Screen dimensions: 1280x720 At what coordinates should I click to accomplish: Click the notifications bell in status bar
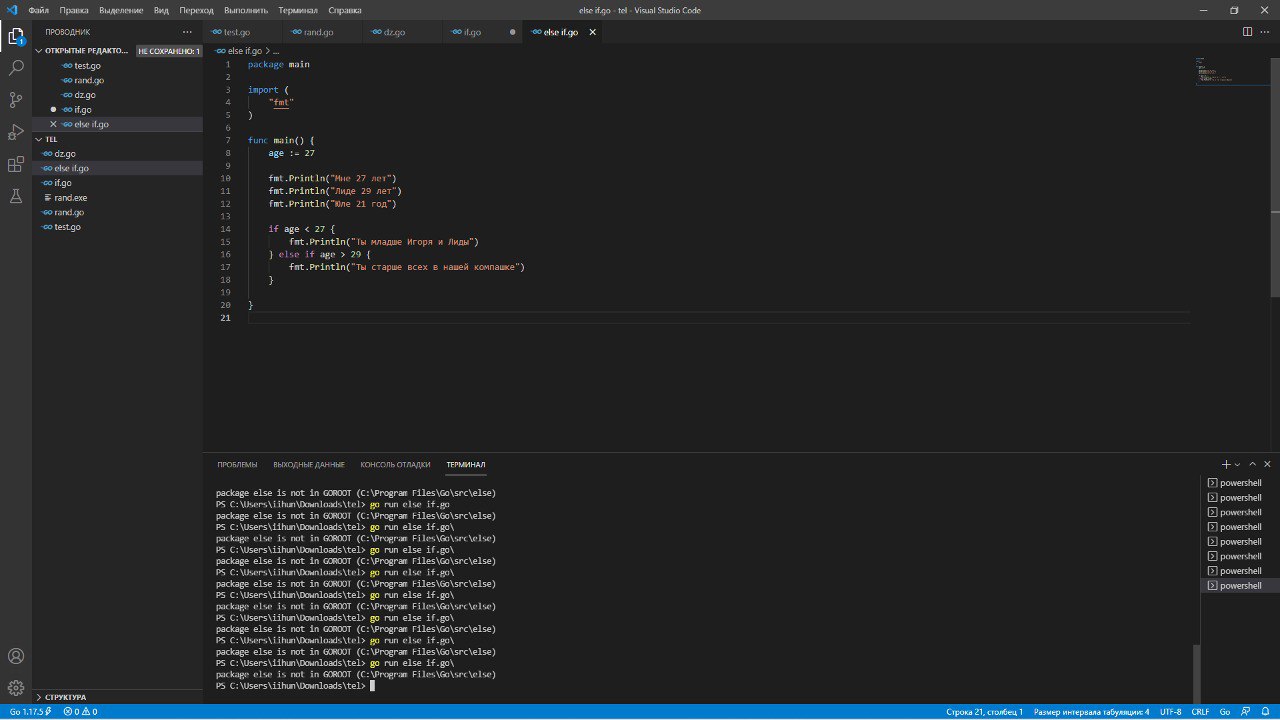click(1265, 712)
